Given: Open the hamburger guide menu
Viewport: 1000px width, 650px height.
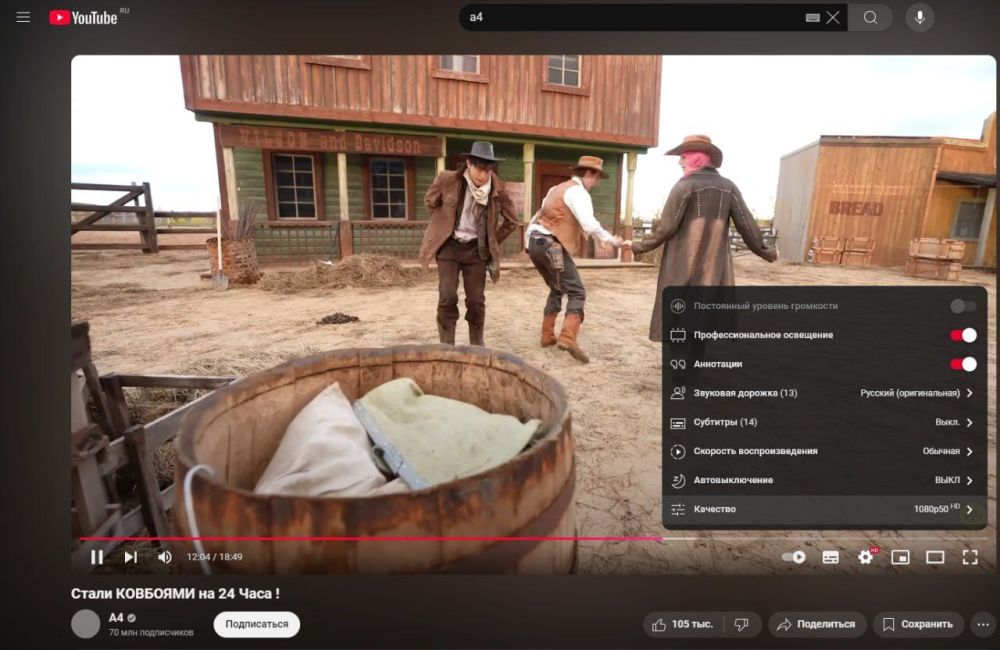Looking at the screenshot, I should coord(23,17).
